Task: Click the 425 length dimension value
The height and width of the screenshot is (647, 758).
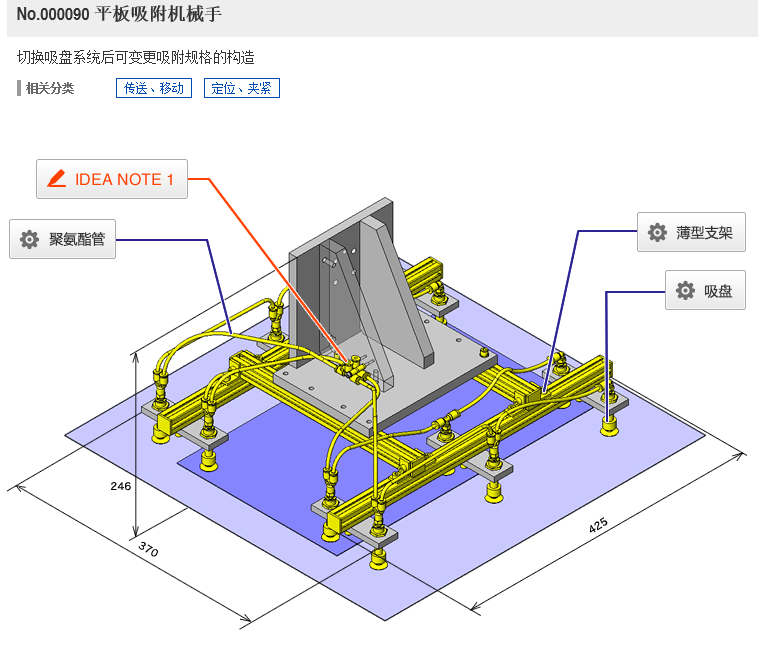Action: (x=598, y=525)
